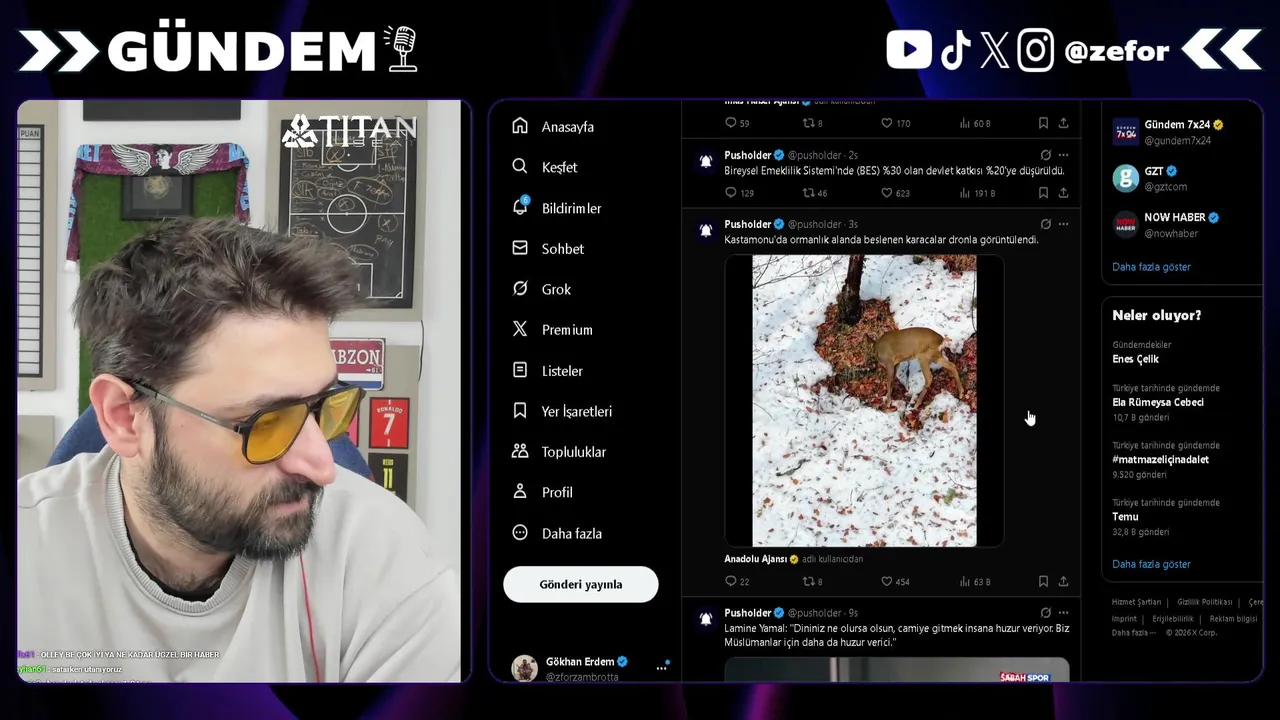Click the Gönderi yayınla button
The image size is (1280, 720).
click(581, 584)
